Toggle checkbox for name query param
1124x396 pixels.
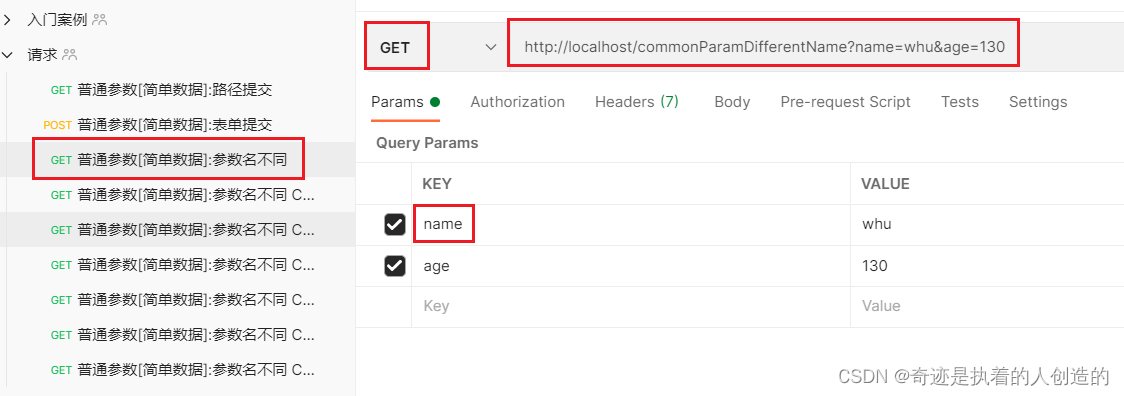(394, 225)
